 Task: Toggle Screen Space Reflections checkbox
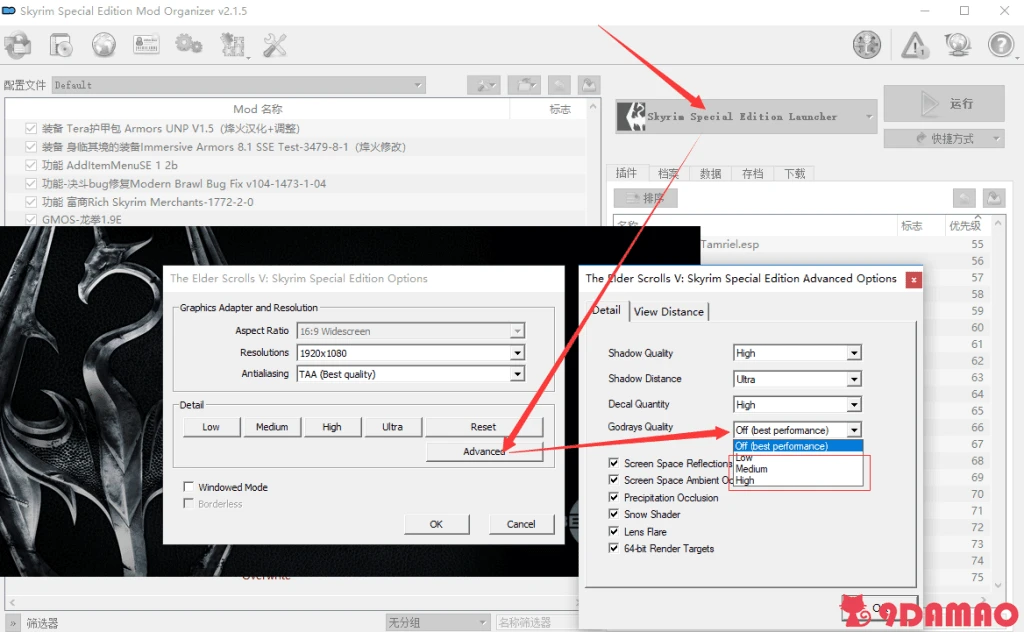tap(613, 462)
